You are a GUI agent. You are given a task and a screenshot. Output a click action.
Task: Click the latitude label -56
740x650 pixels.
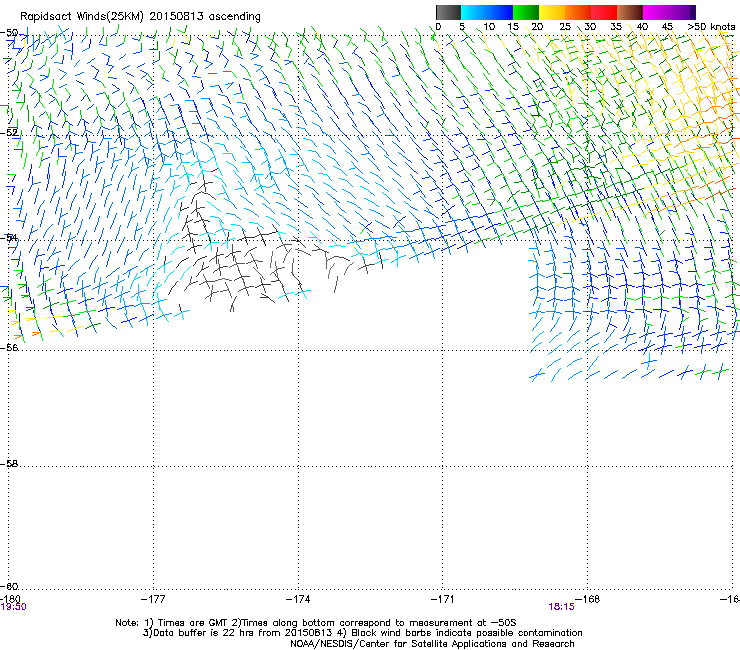[x=9, y=347]
